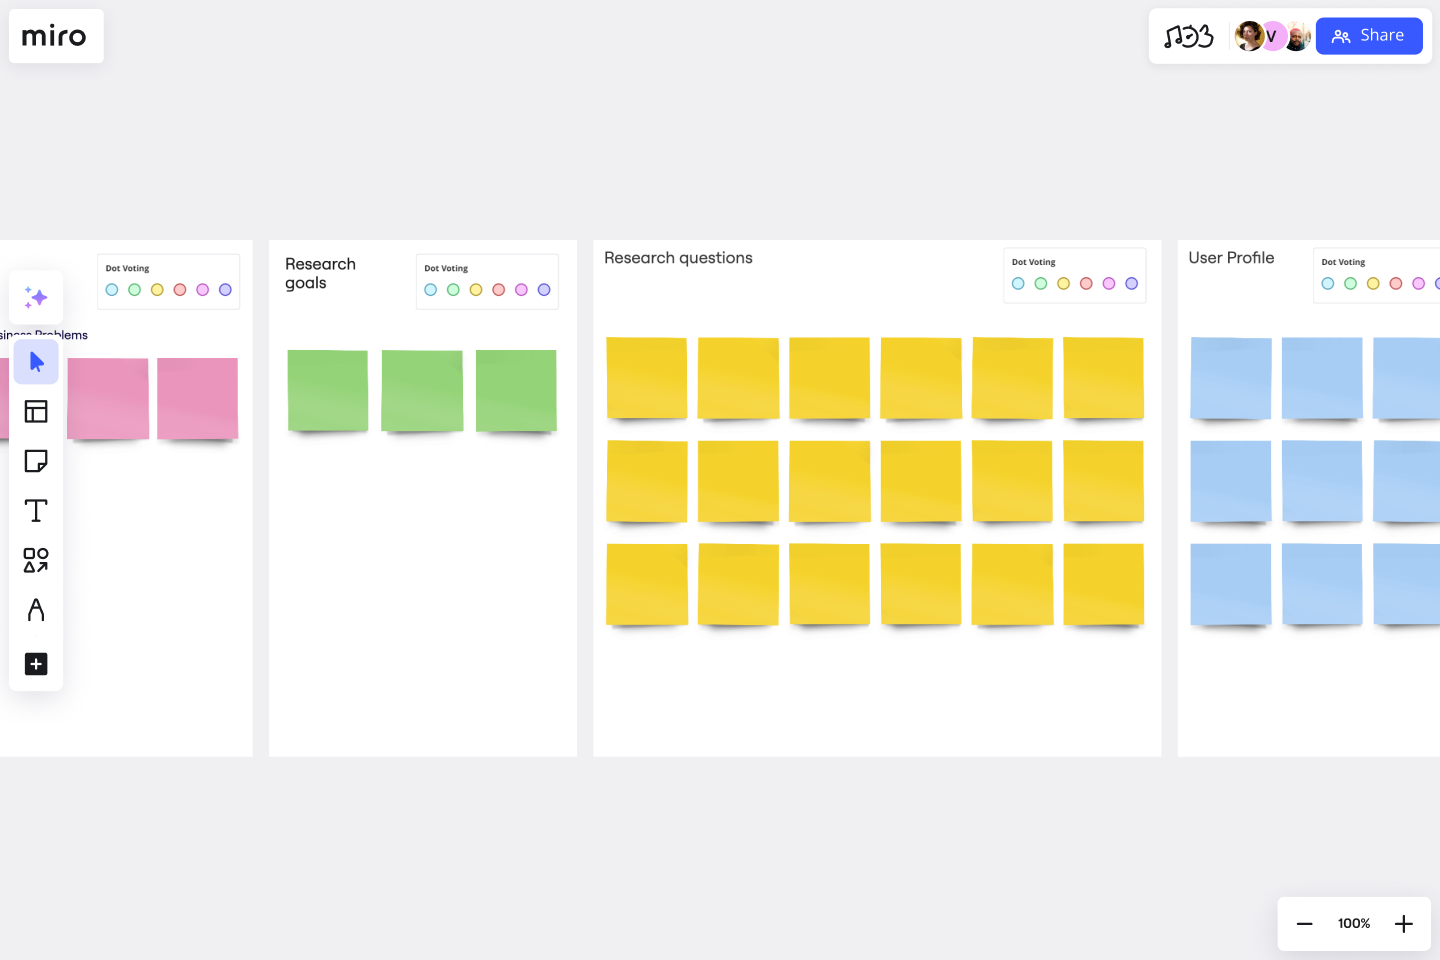This screenshot has height=960, width=1440.
Task: Open more tools plus button in toolbar
Action: point(36,664)
